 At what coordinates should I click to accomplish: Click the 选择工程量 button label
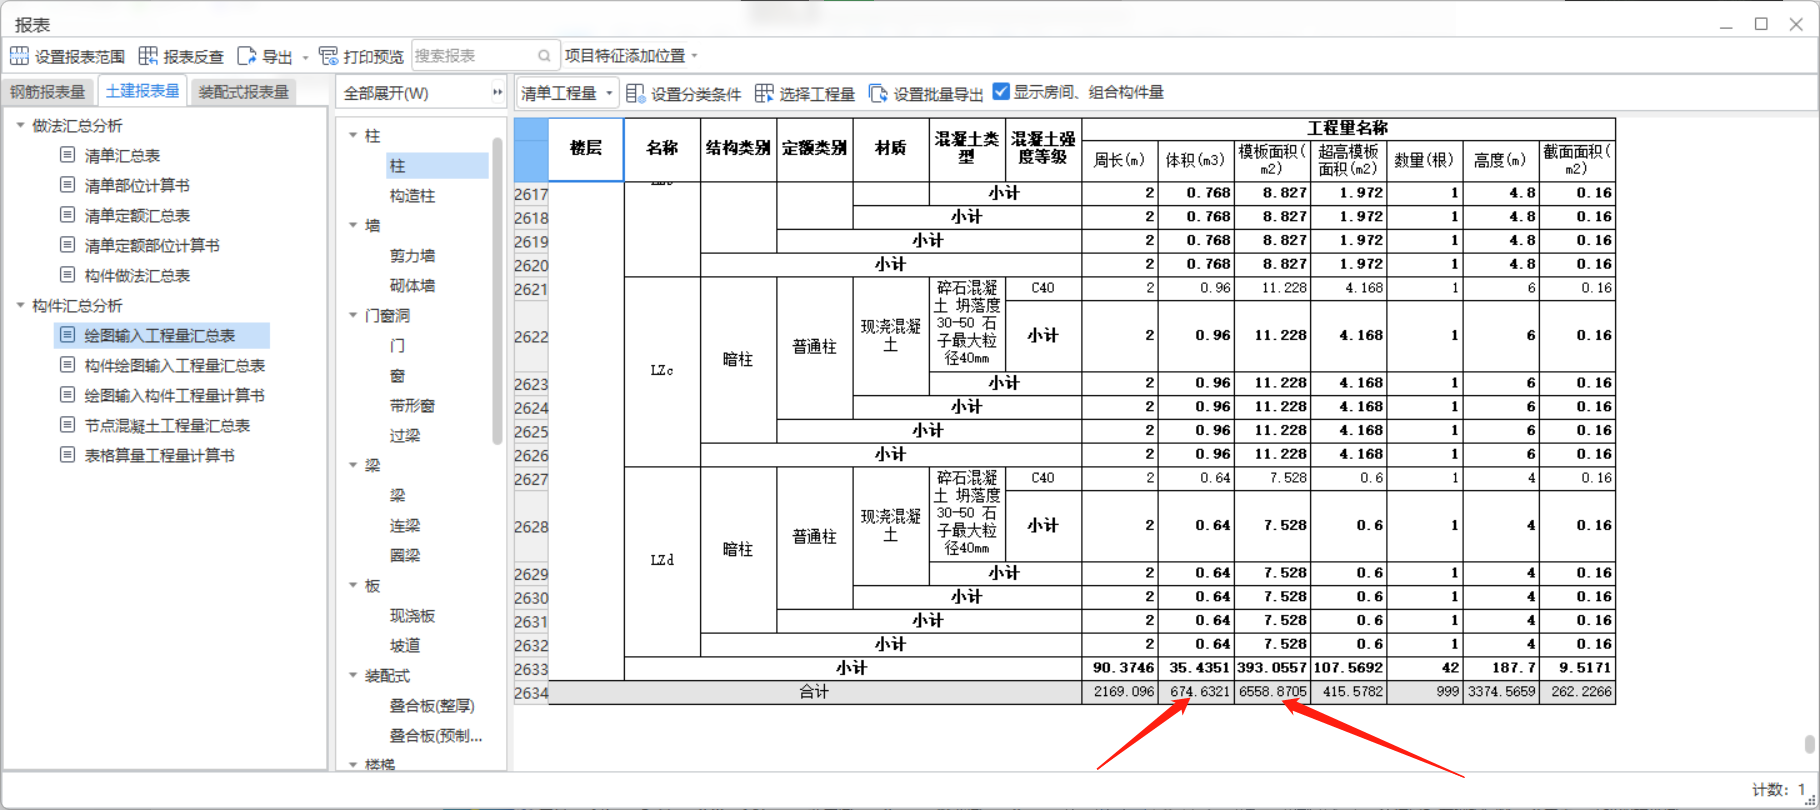(x=817, y=94)
